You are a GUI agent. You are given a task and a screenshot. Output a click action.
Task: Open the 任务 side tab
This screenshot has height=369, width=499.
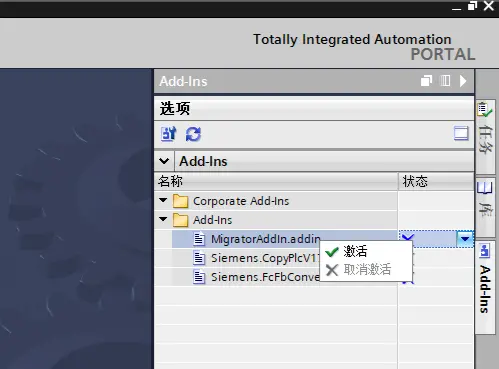485,136
